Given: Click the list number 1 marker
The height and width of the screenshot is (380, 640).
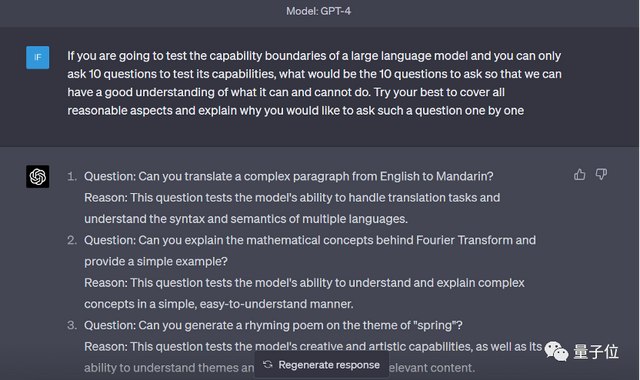Looking at the screenshot, I should tap(72, 176).
